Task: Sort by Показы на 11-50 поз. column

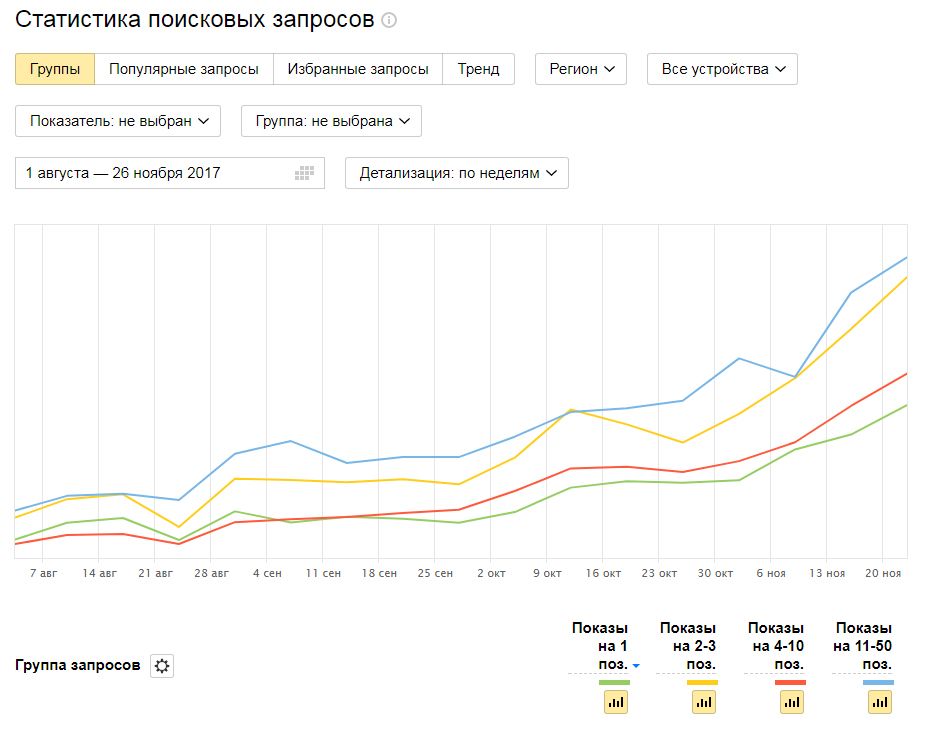Action: [x=864, y=646]
